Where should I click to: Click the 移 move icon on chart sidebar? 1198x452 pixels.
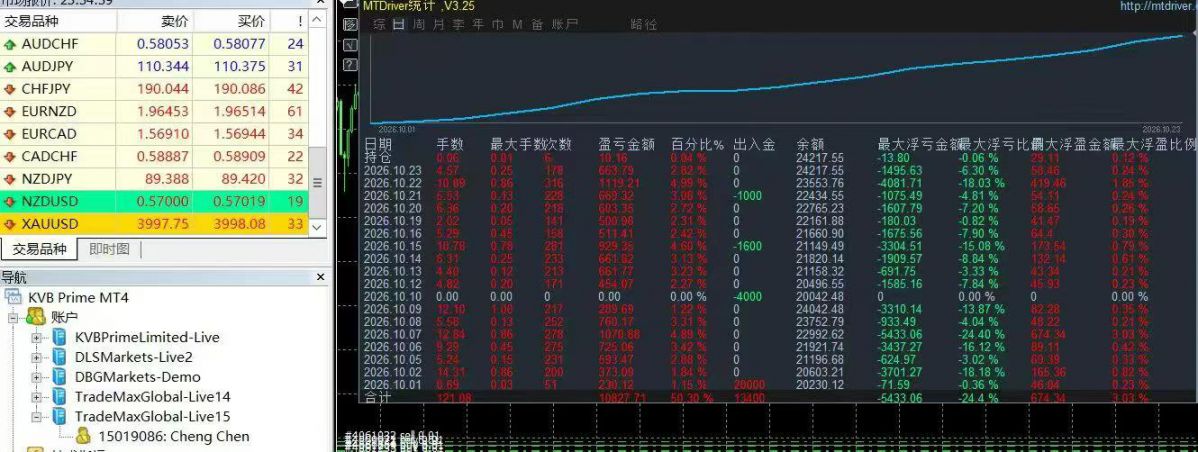point(349,25)
